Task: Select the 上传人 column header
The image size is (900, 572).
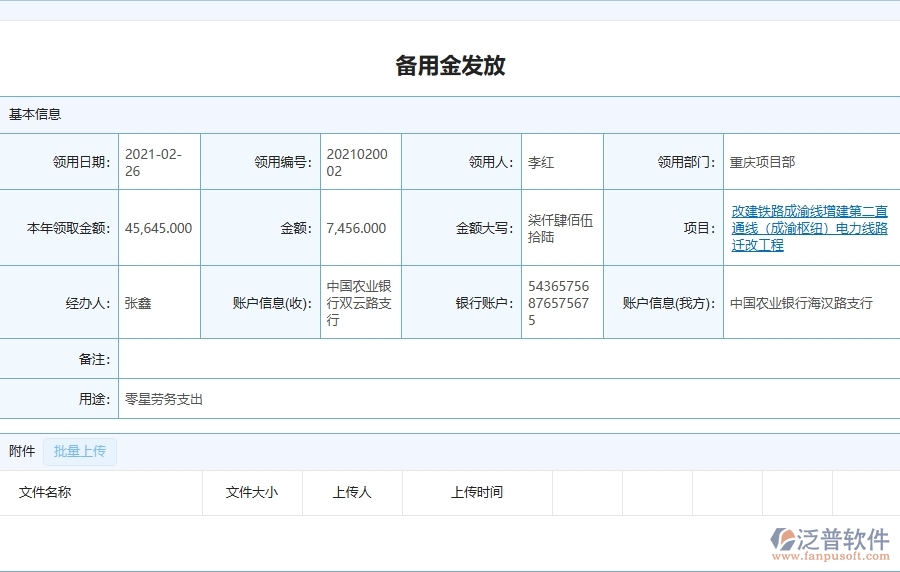Action: pos(352,492)
